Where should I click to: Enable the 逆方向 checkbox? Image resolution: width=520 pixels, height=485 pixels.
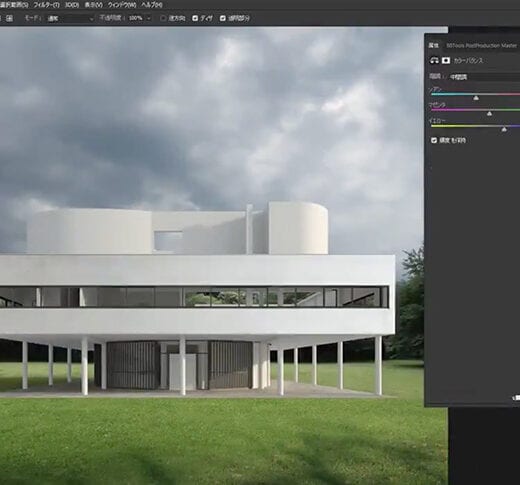click(x=163, y=18)
